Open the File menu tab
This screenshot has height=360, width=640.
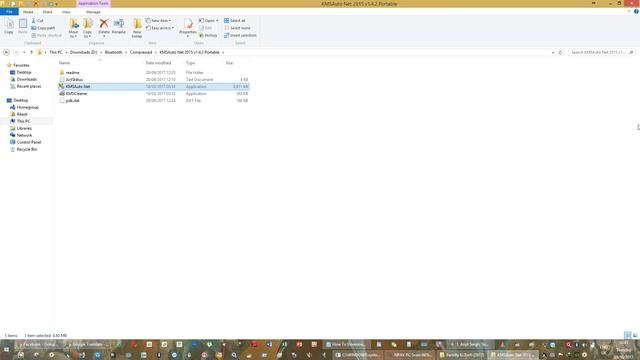(x=9, y=12)
